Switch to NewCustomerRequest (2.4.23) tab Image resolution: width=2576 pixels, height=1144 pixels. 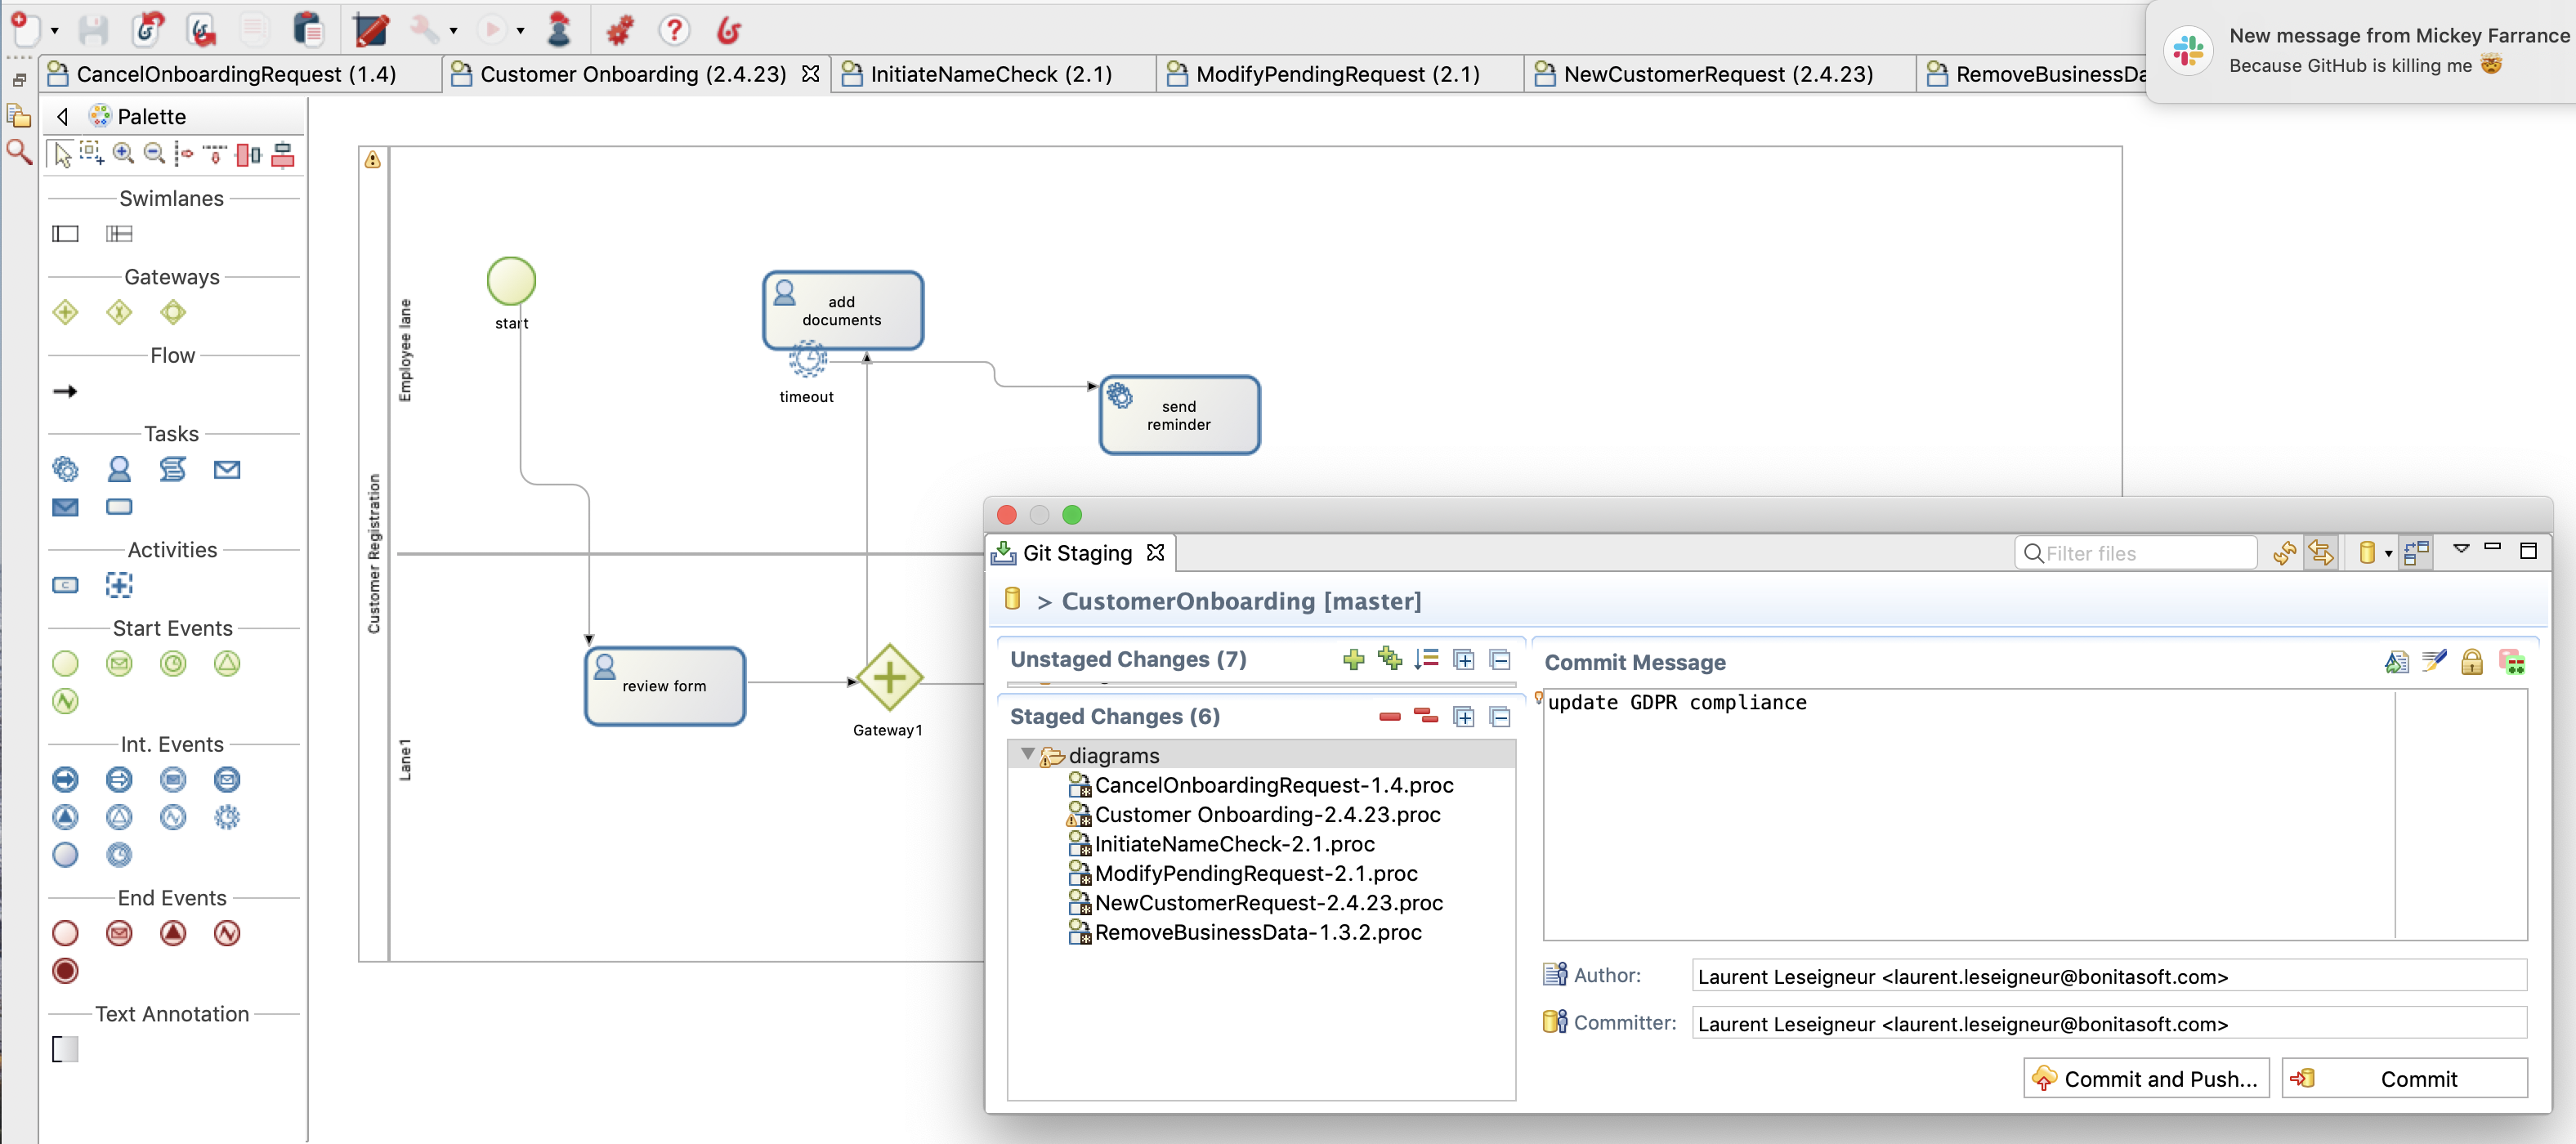(x=1718, y=74)
